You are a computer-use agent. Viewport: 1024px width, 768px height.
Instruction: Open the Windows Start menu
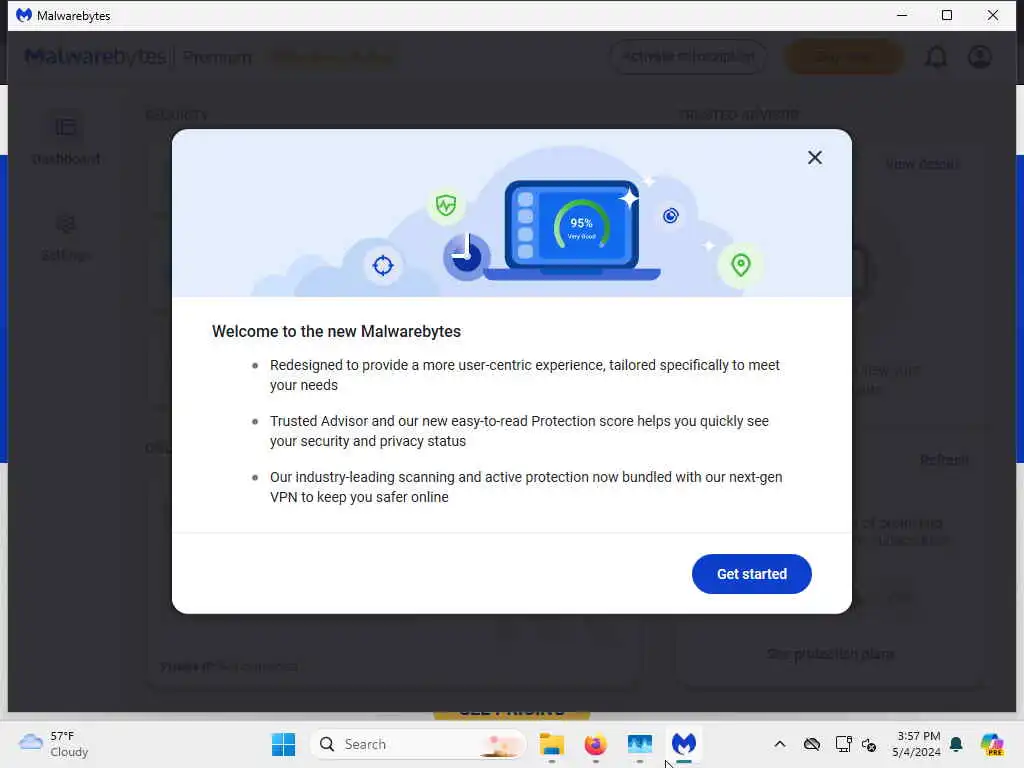tap(283, 744)
